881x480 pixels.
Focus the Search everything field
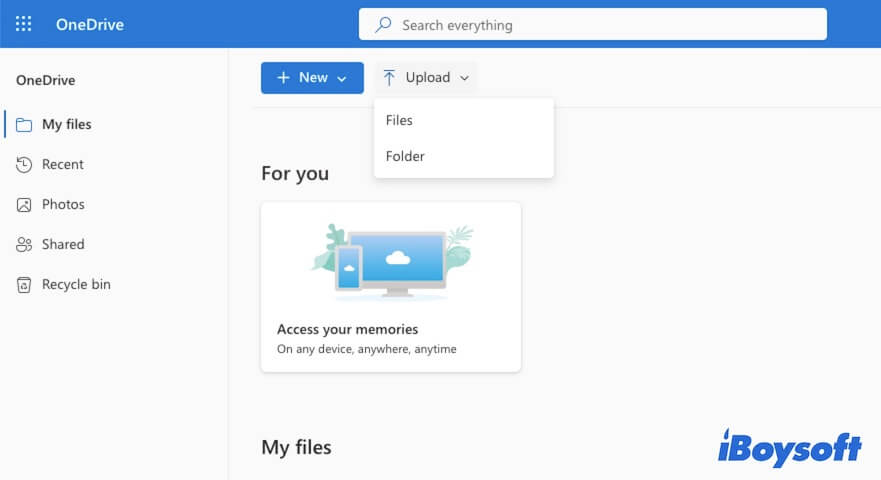(593, 24)
